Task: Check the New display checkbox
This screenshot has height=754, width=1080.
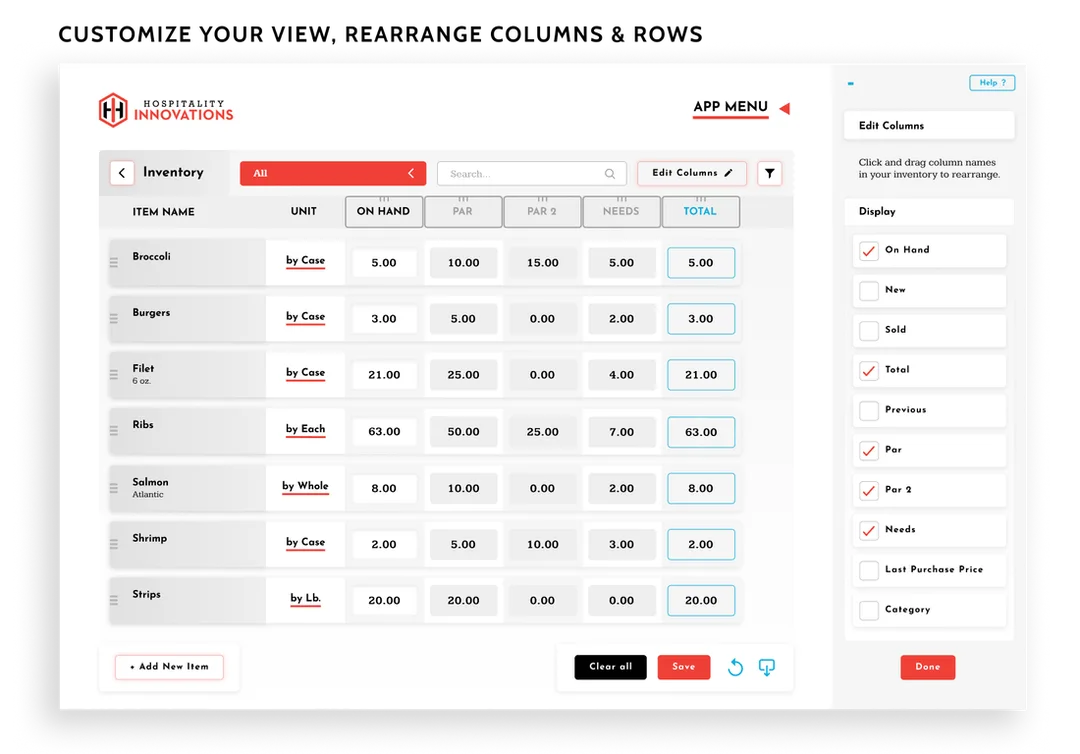Action: (x=869, y=291)
